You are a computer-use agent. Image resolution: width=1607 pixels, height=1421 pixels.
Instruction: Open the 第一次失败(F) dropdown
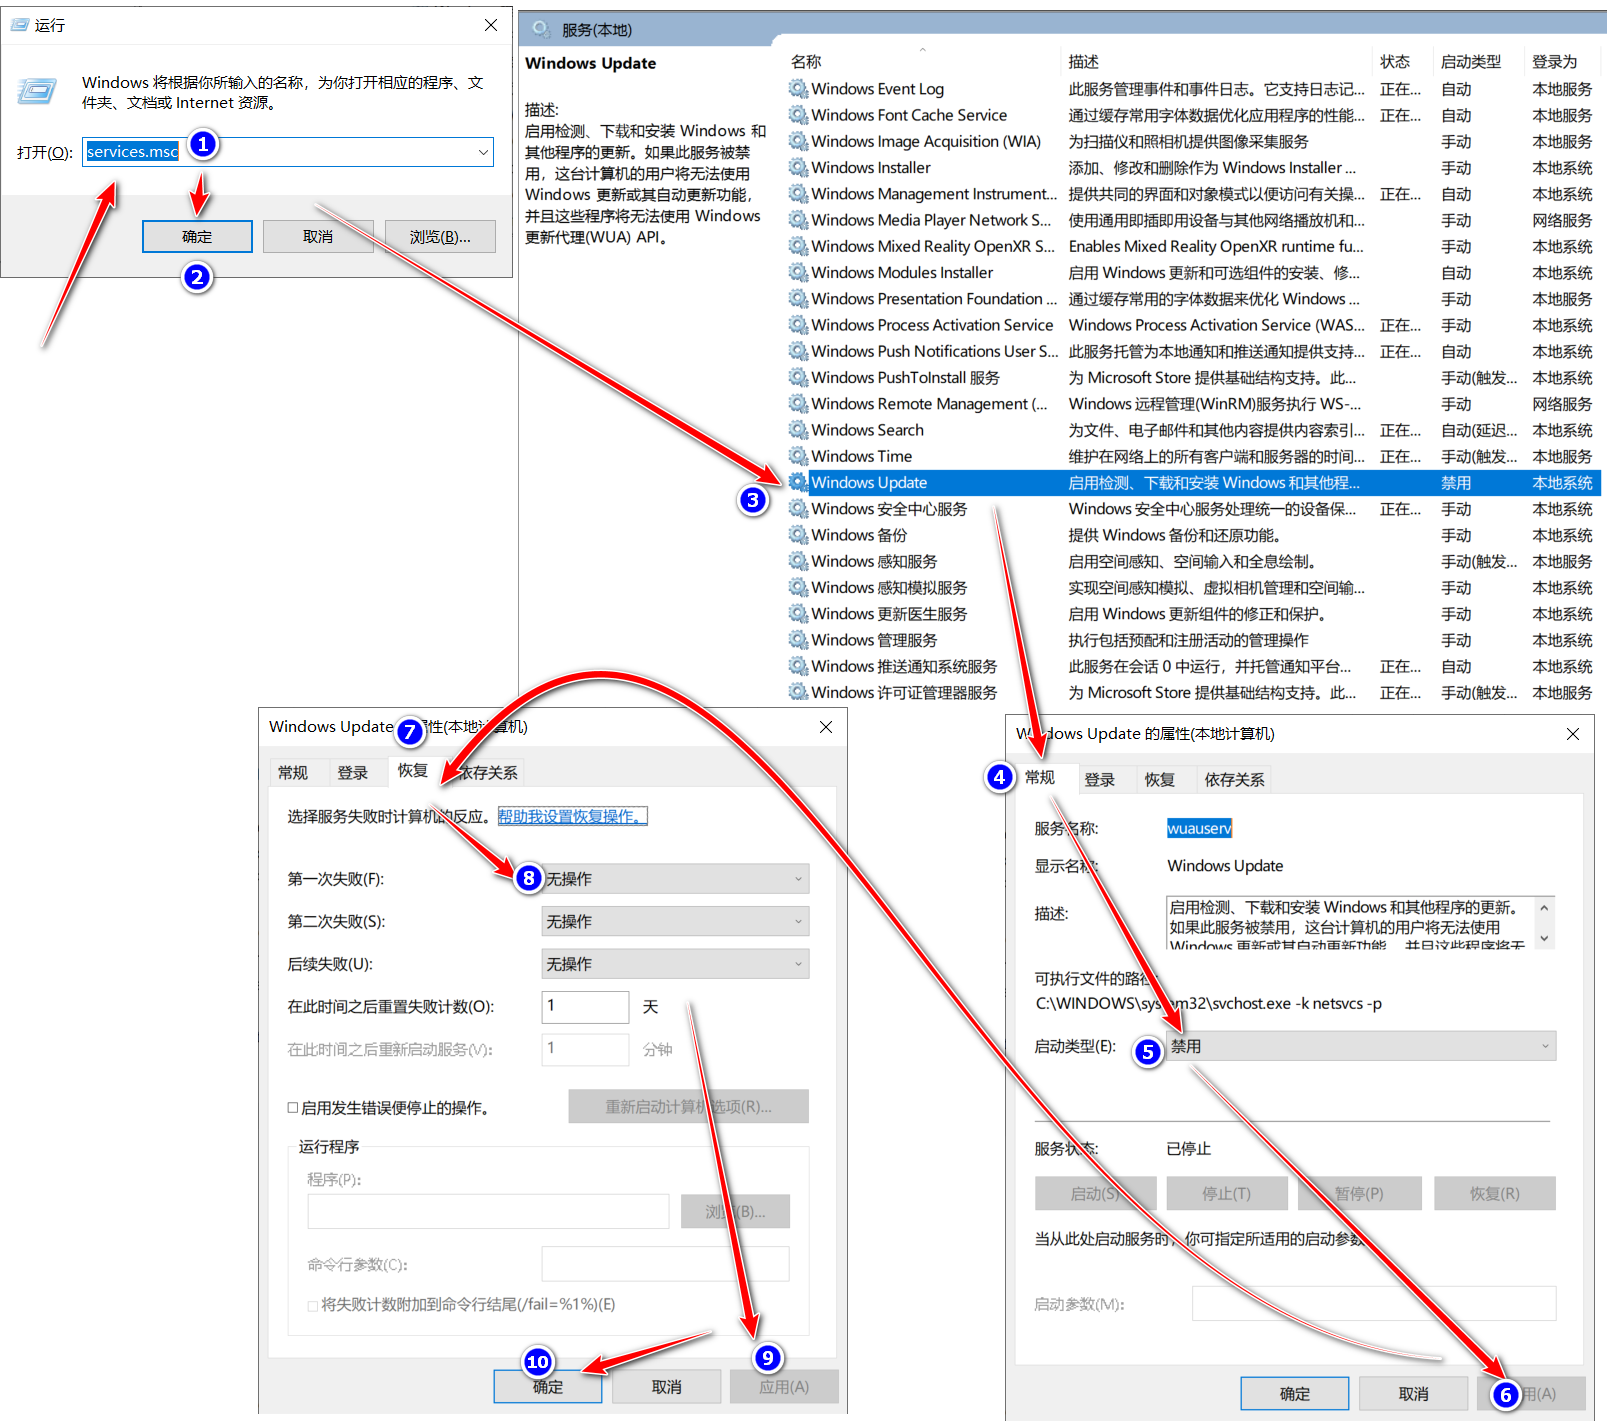675,879
